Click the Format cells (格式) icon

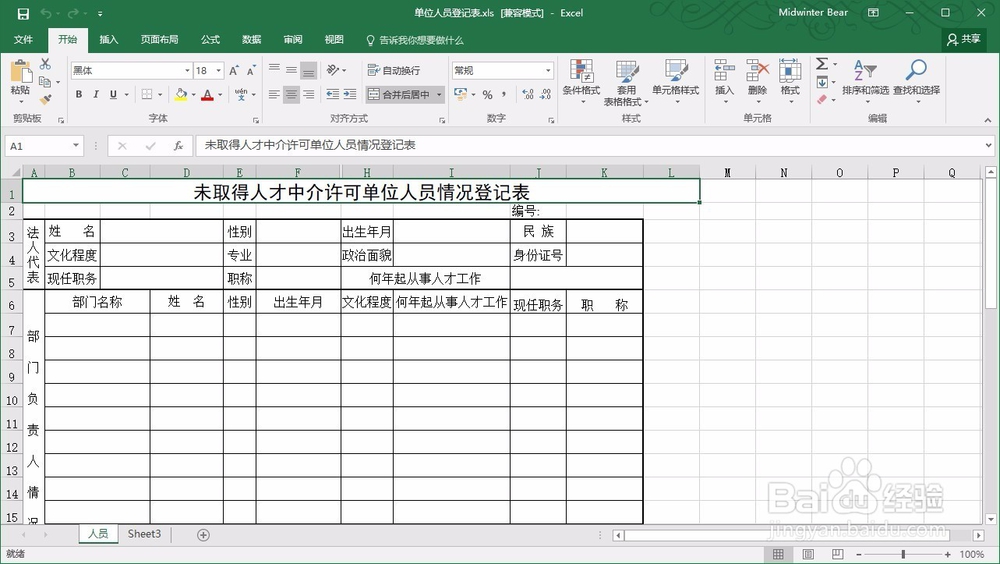point(790,70)
